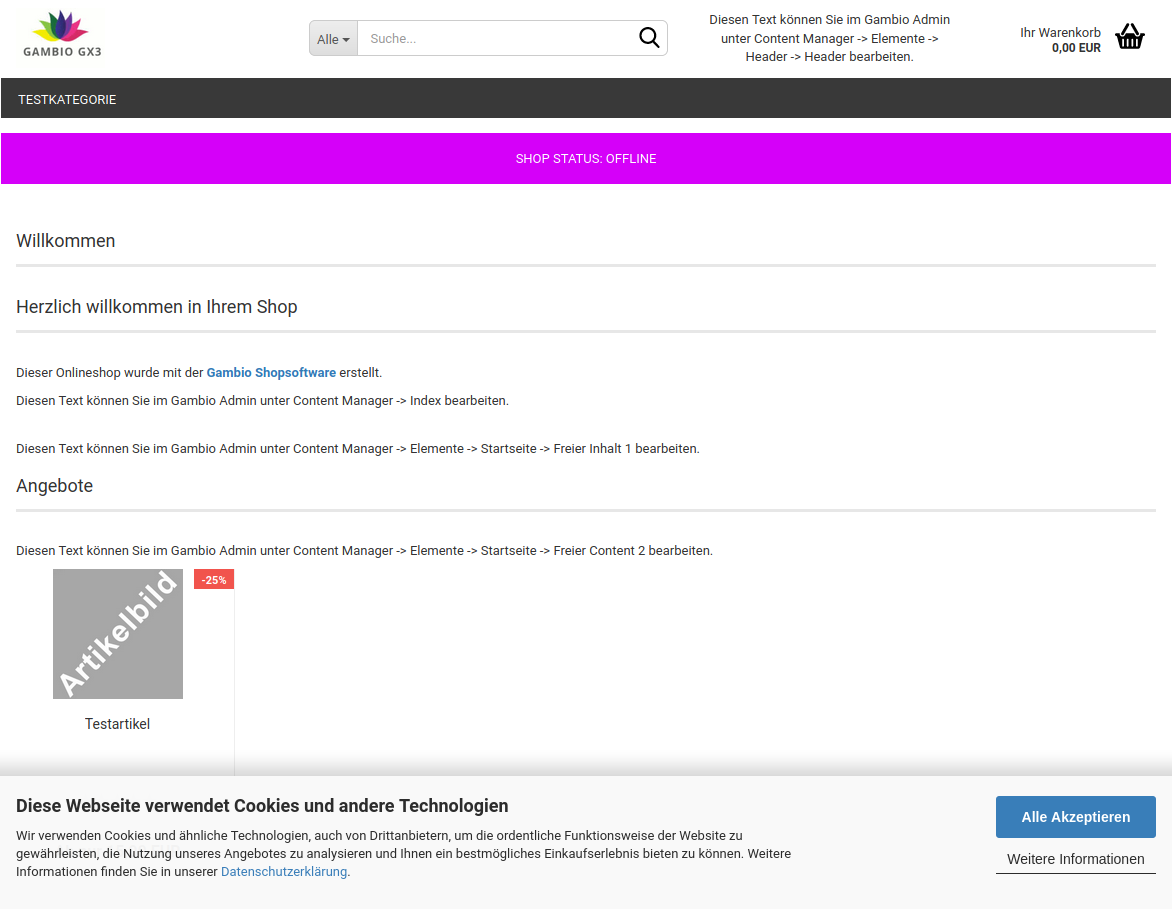Viewport: 1172px width, 909px height.
Task: Click the header text about Gambio Admin
Action: tap(829, 38)
